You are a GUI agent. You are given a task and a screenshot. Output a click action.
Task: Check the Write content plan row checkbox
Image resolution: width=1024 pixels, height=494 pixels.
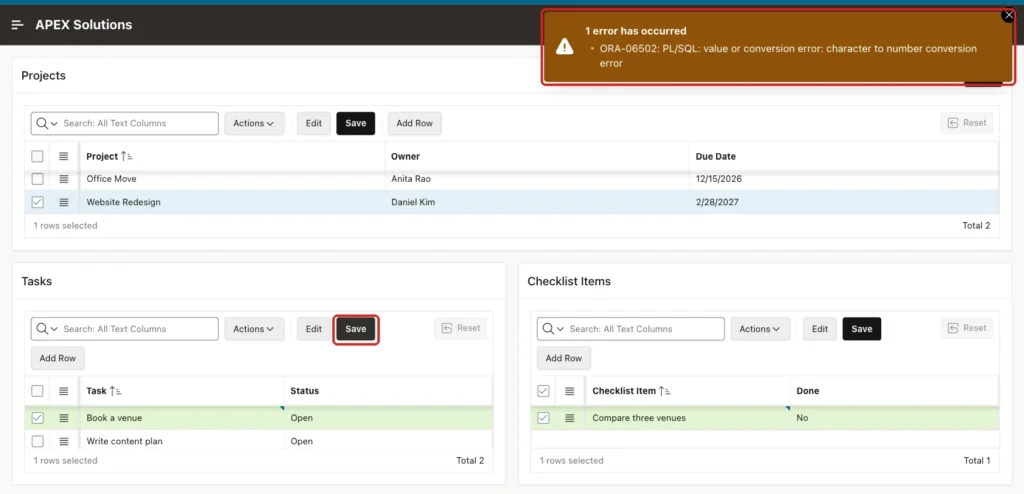coord(37,442)
